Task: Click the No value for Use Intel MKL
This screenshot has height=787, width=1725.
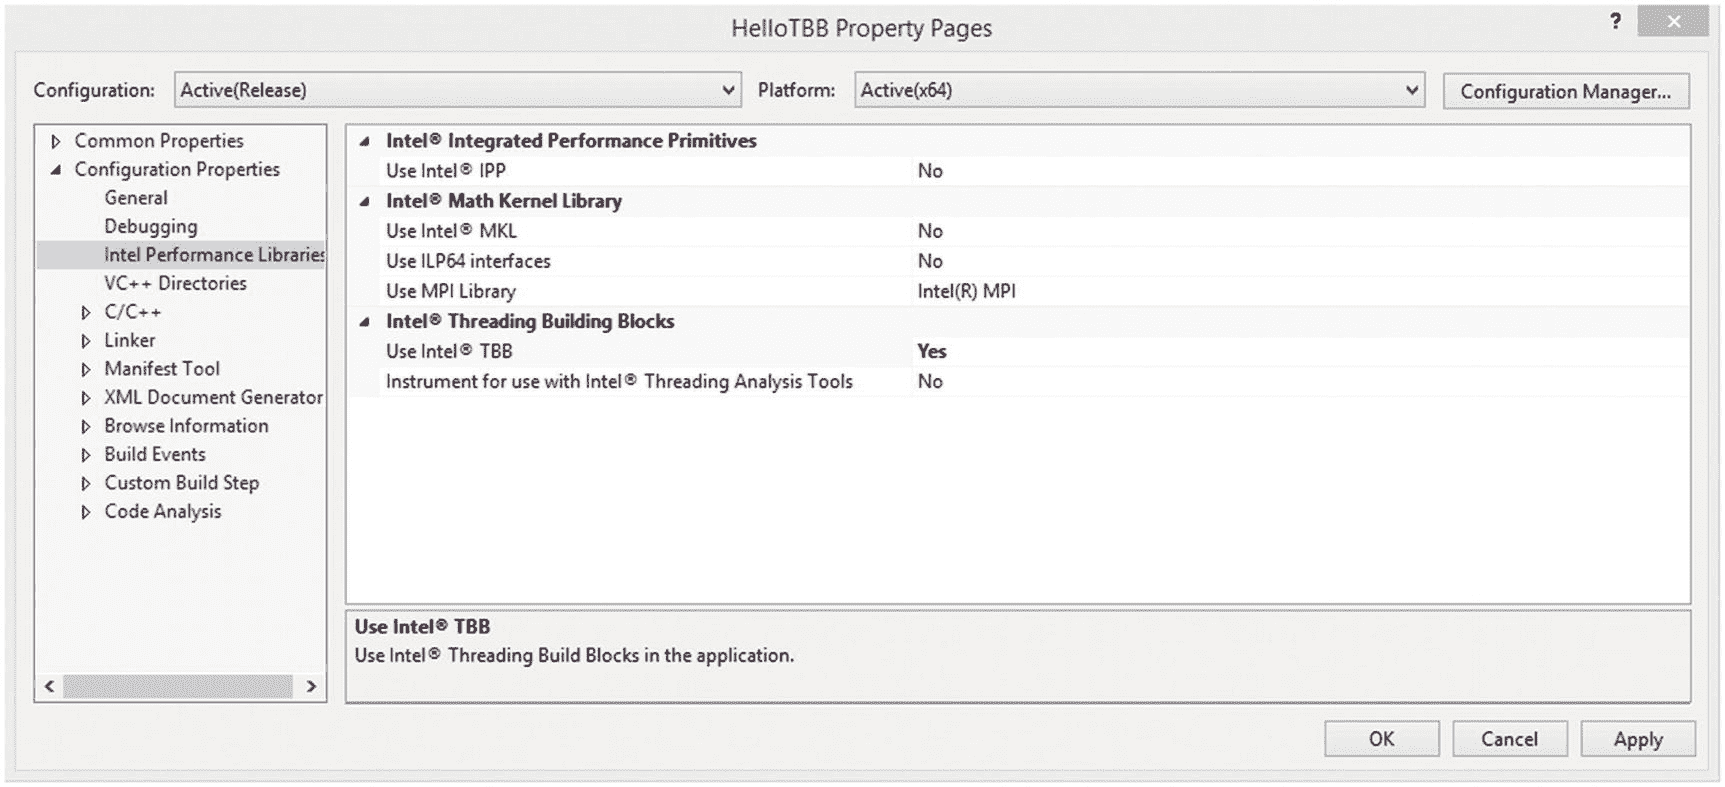Action: coord(930,231)
